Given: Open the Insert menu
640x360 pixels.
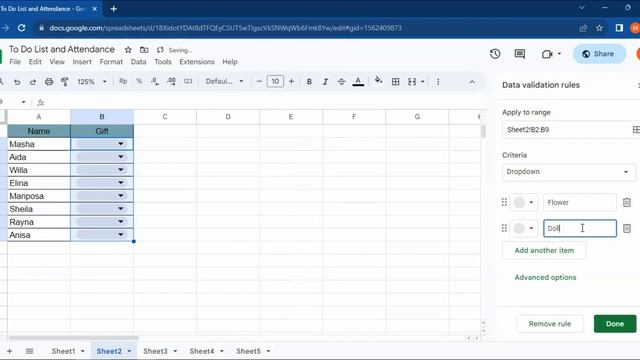Looking at the screenshot, I should click(x=82, y=62).
